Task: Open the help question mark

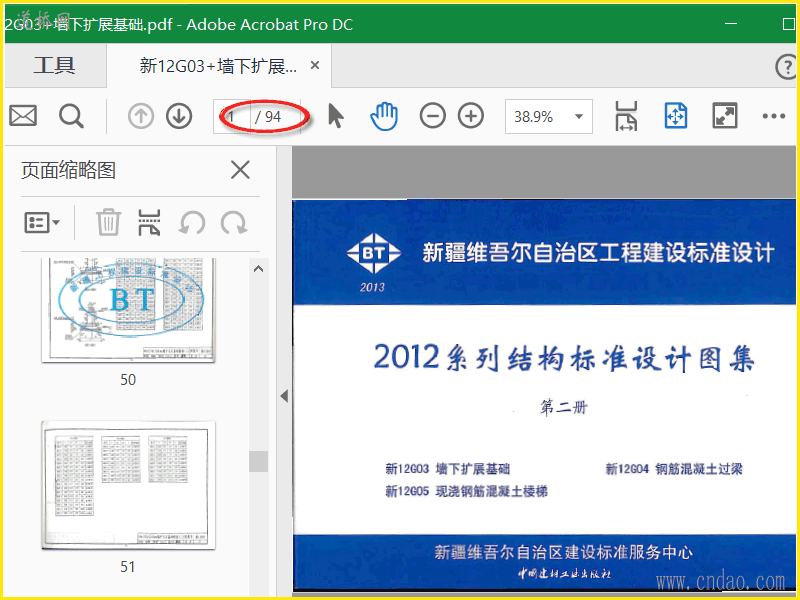Action: [786, 67]
